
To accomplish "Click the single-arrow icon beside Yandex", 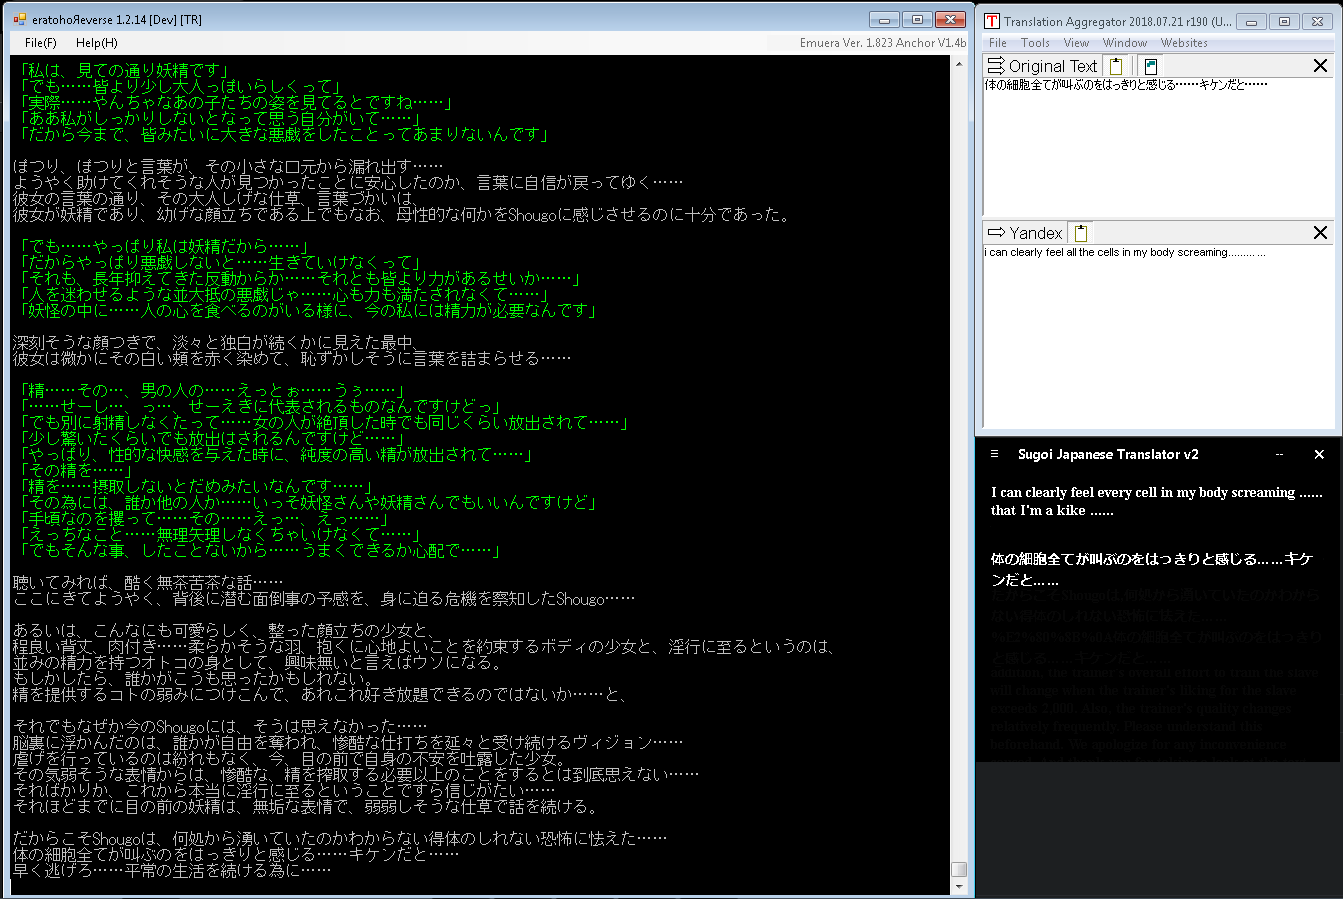I will pyautogui.click(x=996, y=233).
